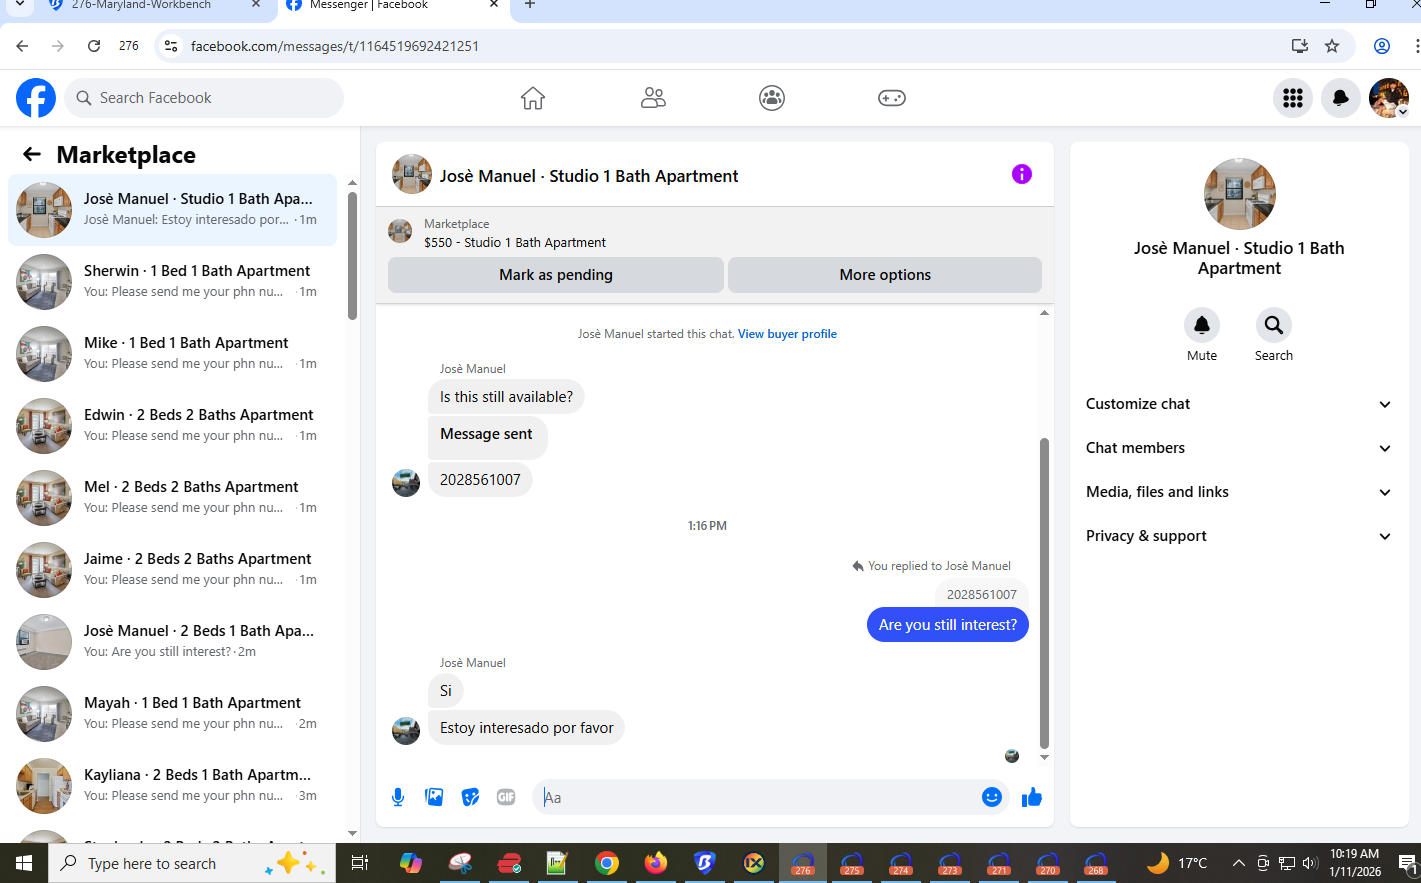Open Chrome profile icon in toolbar

[1382, 46]
